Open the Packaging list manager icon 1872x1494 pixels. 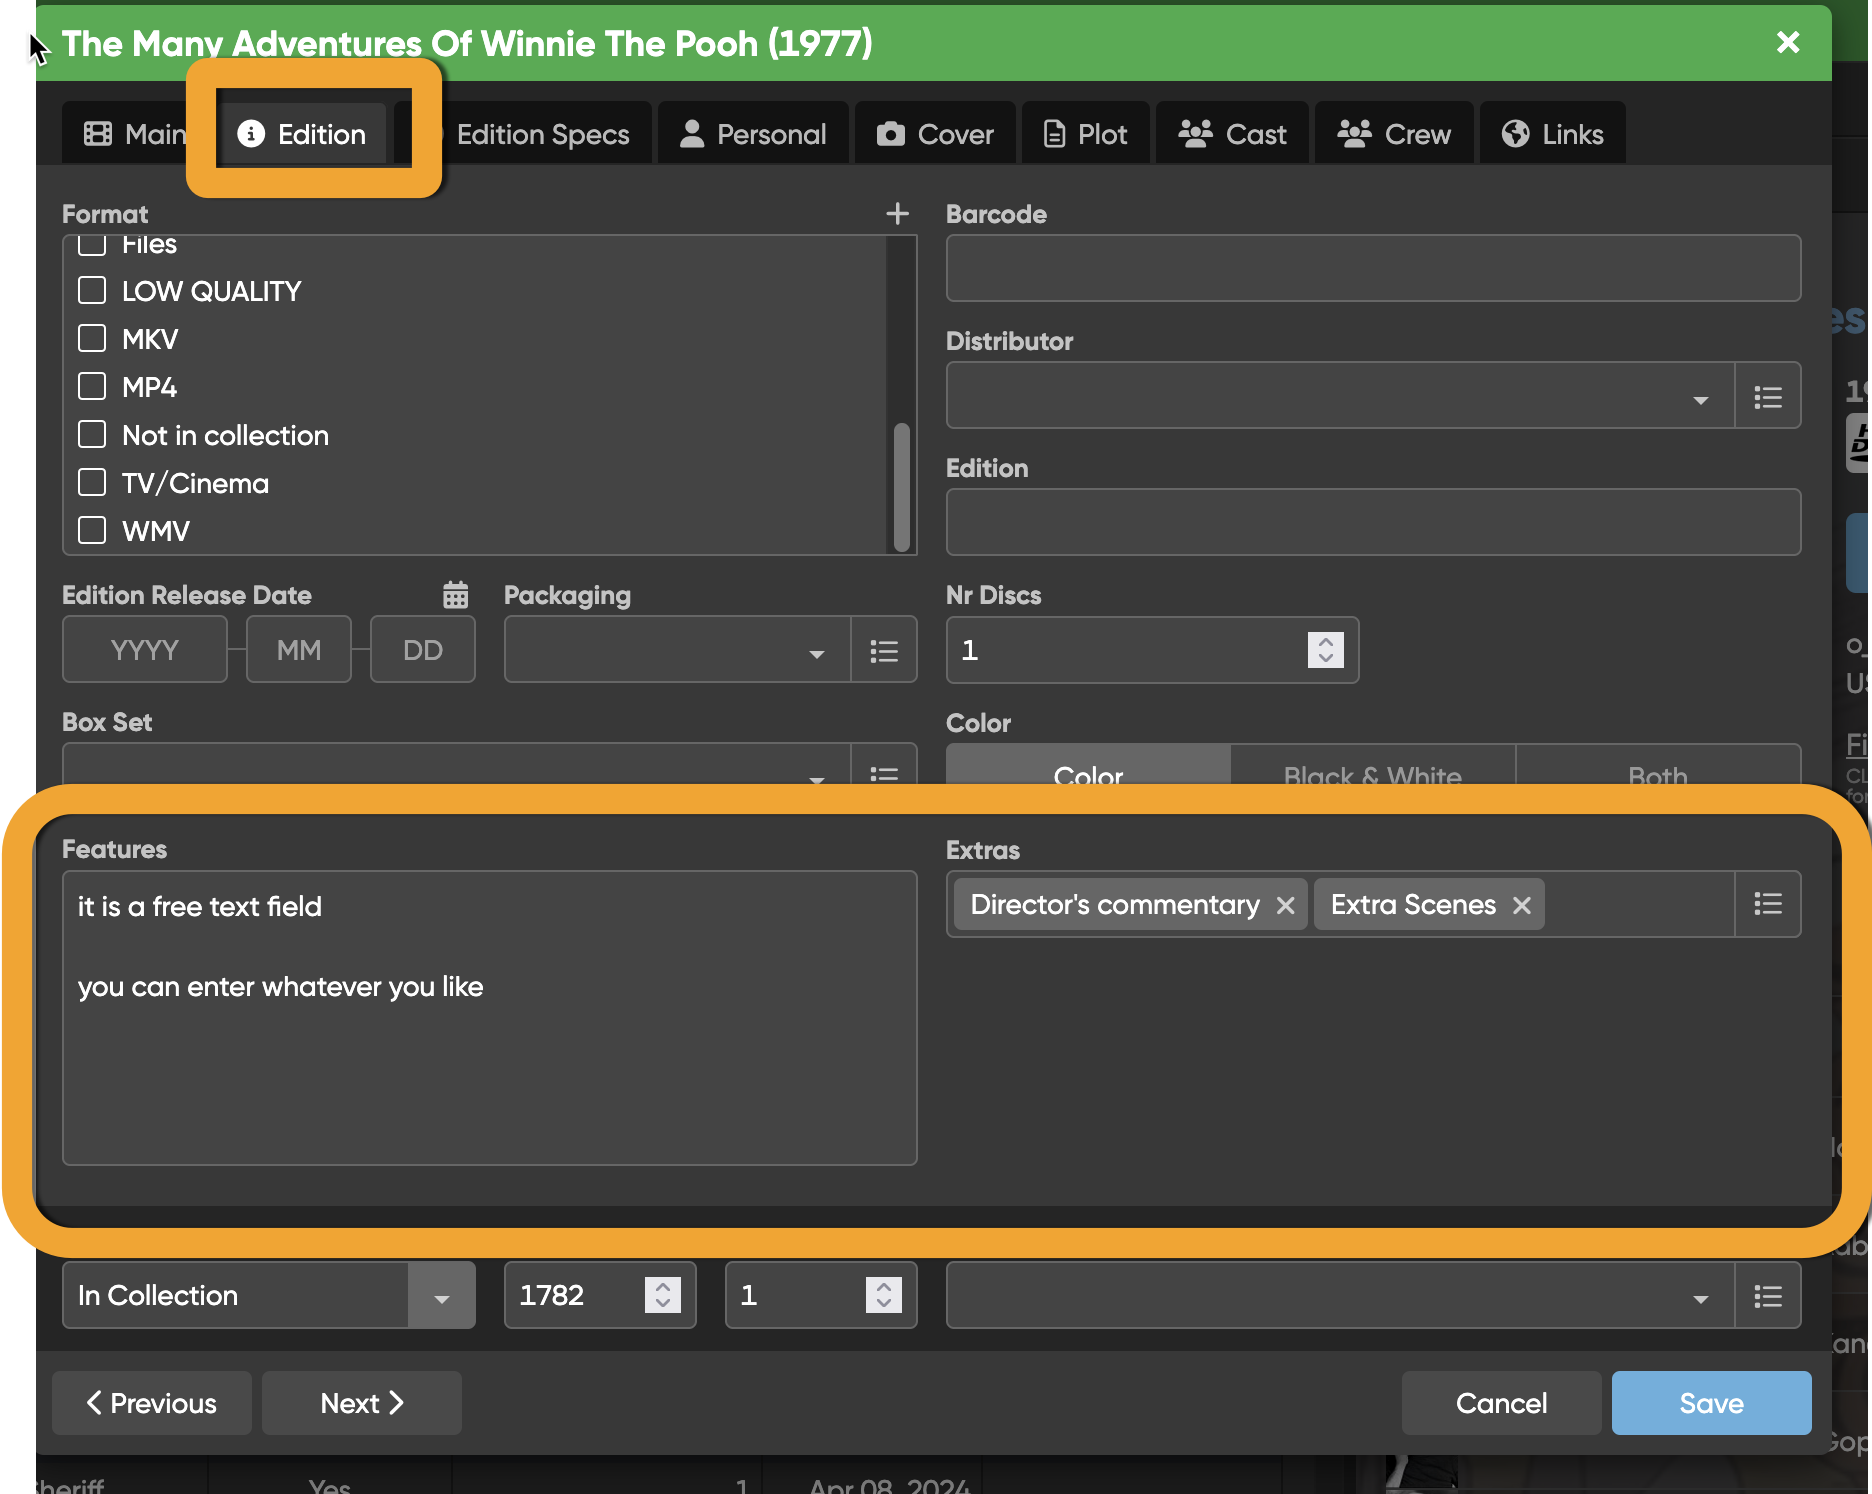click(883, 651)
